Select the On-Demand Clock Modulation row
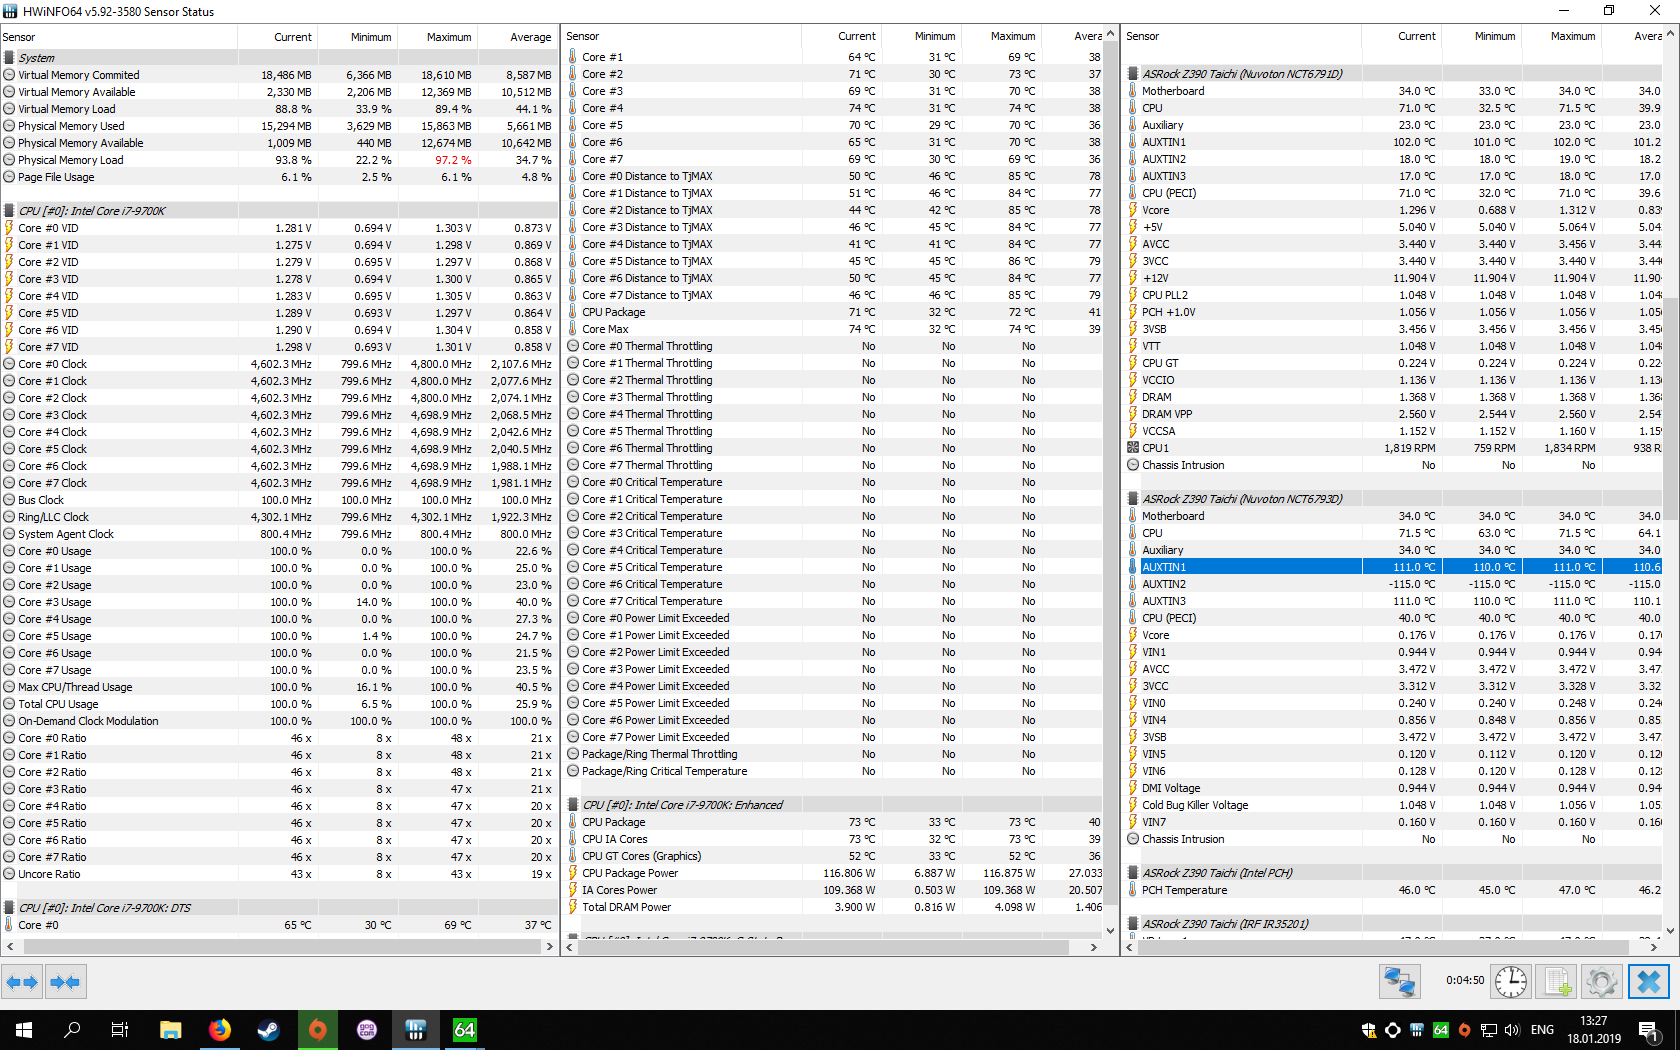 [278, 721]
